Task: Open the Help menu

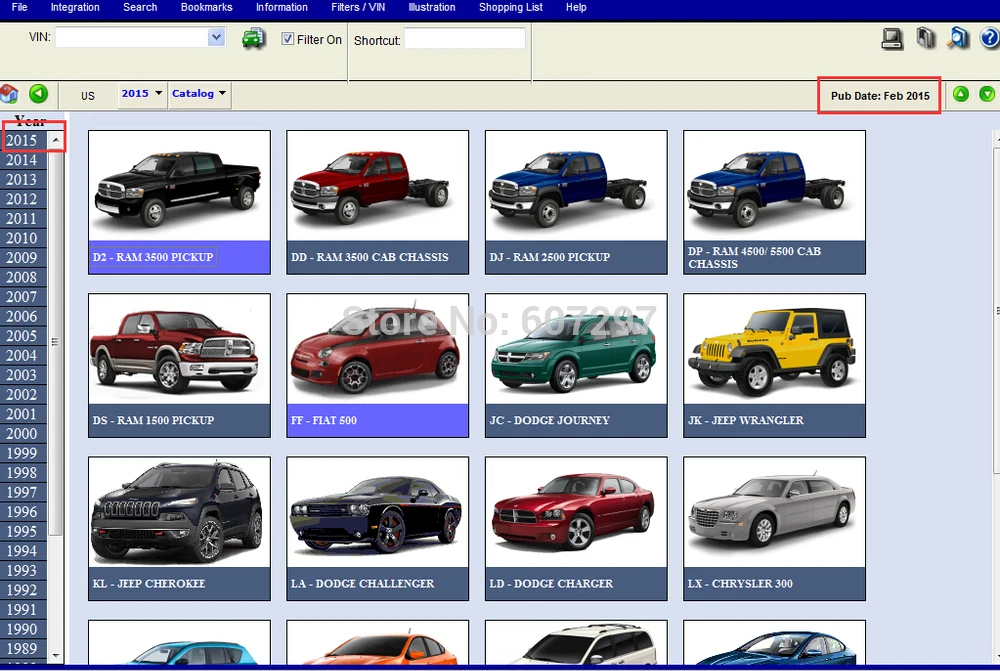Action: (576, 7)
